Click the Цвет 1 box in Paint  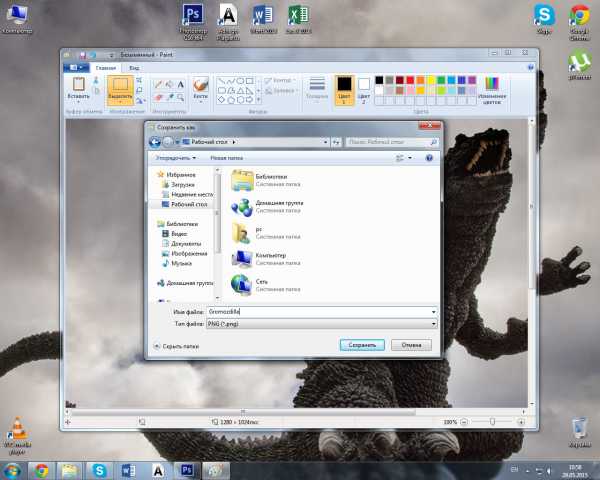pyautogui.click(x=344, y=90)
